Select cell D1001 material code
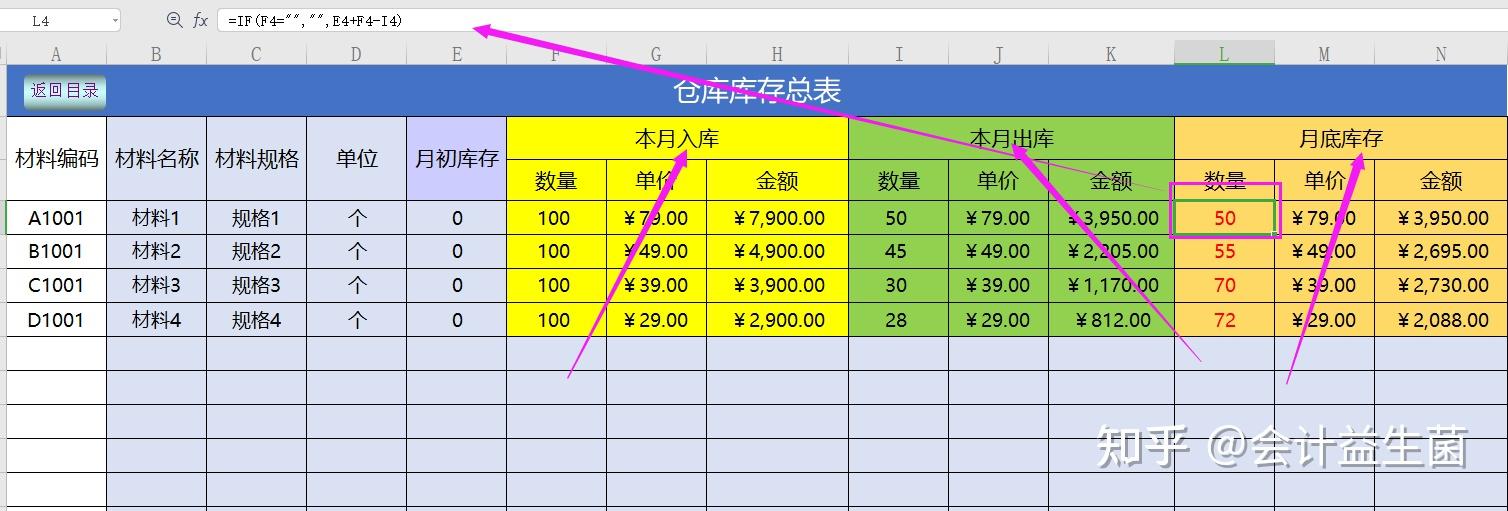Image resolution: width=1508 pixels, height=511 pixels. click(x=56, y=320)
